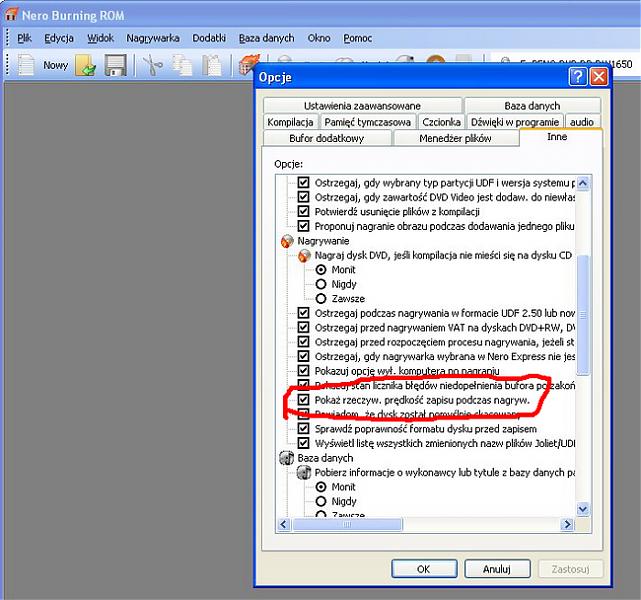Click the Zastosuj apply button
Viewport: 641px width, 600px height.
570,569
